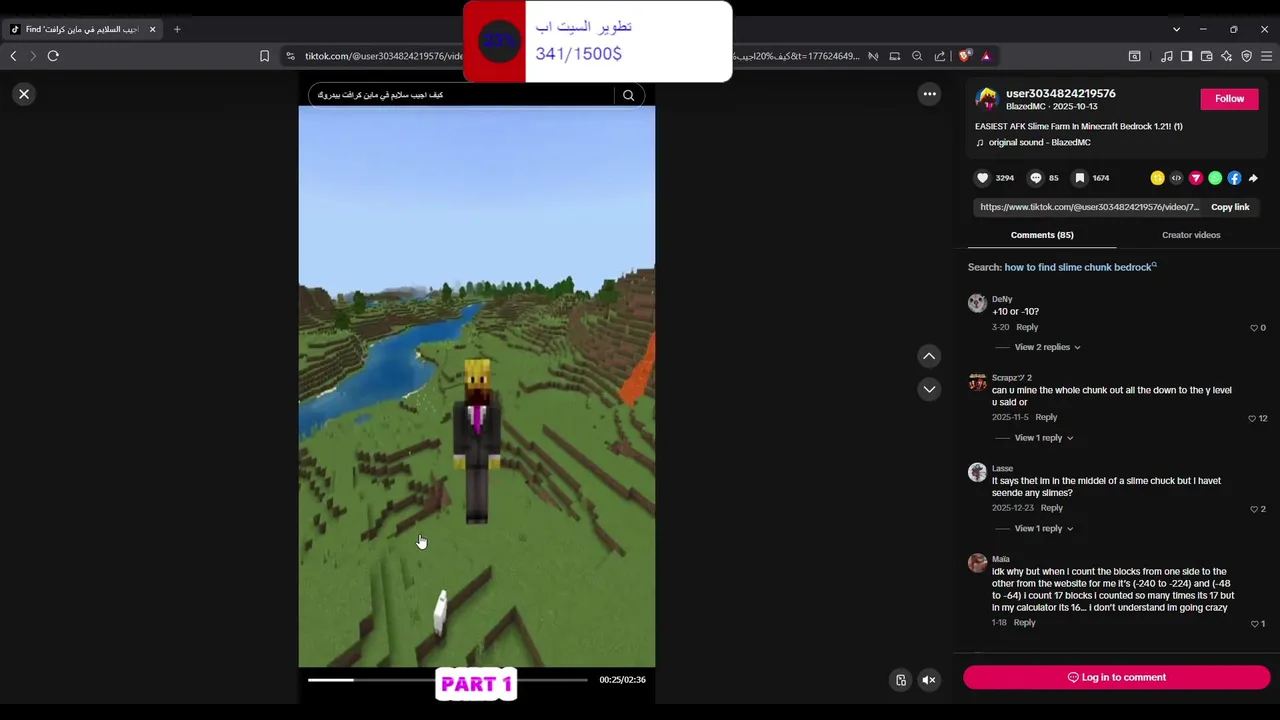Viewport: 1280px width, 720px height.
Task: Close the TikTok video viewer with X
Action: coord(24,94)
